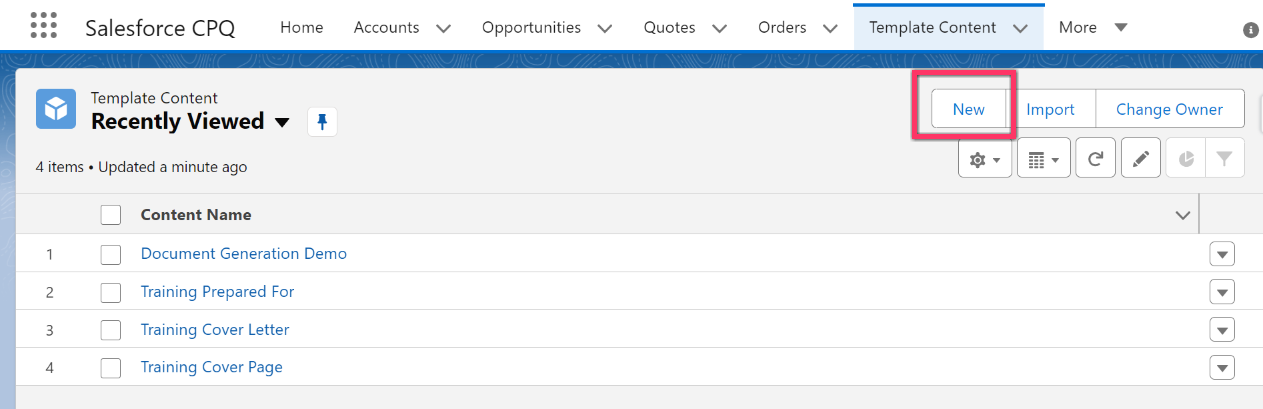Image resolution: width=1263 pixels, height=409 pixels.
Task: Open row actions for Training Prepared For
Action: pos(1222,292)
